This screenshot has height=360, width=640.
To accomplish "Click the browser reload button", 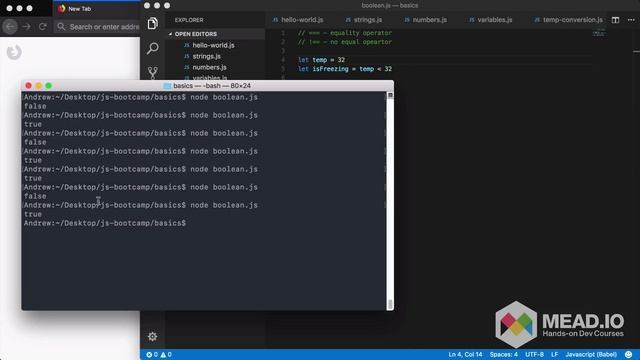I will [42, 27].
